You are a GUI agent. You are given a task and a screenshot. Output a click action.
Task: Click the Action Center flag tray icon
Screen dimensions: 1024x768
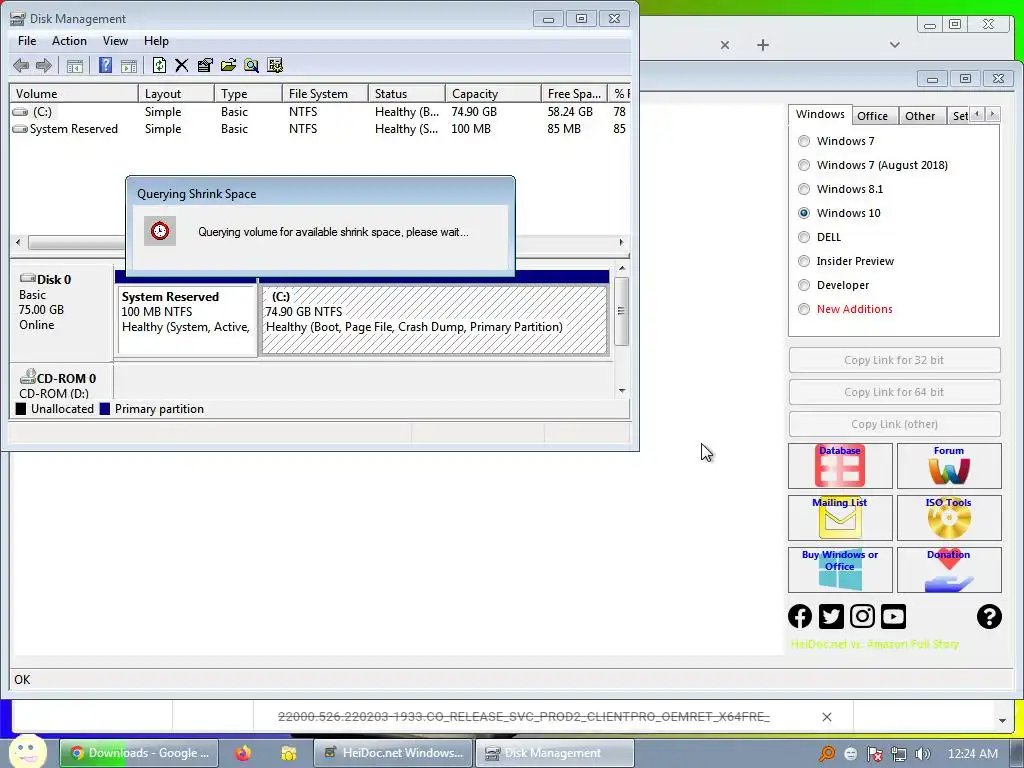[x=874, y=754]
